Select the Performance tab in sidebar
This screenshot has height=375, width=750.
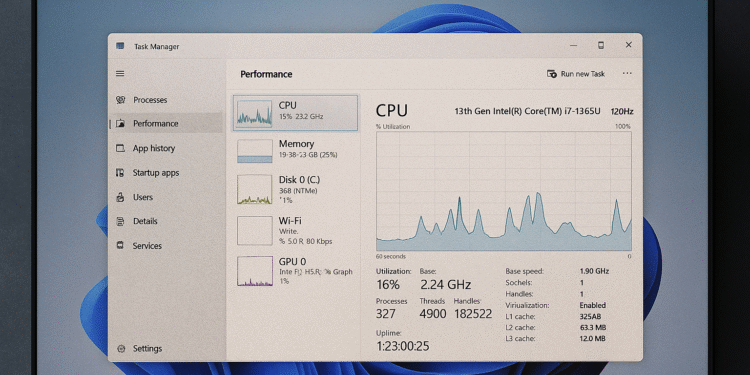[166, 123]
